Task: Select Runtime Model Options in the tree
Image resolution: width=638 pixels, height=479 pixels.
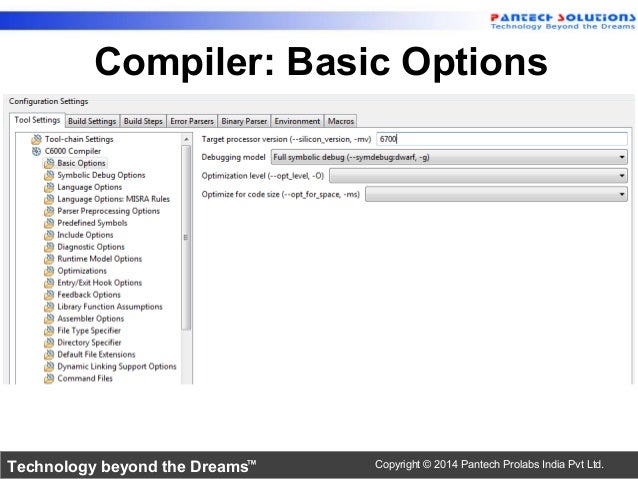Action: pos(100,259)
